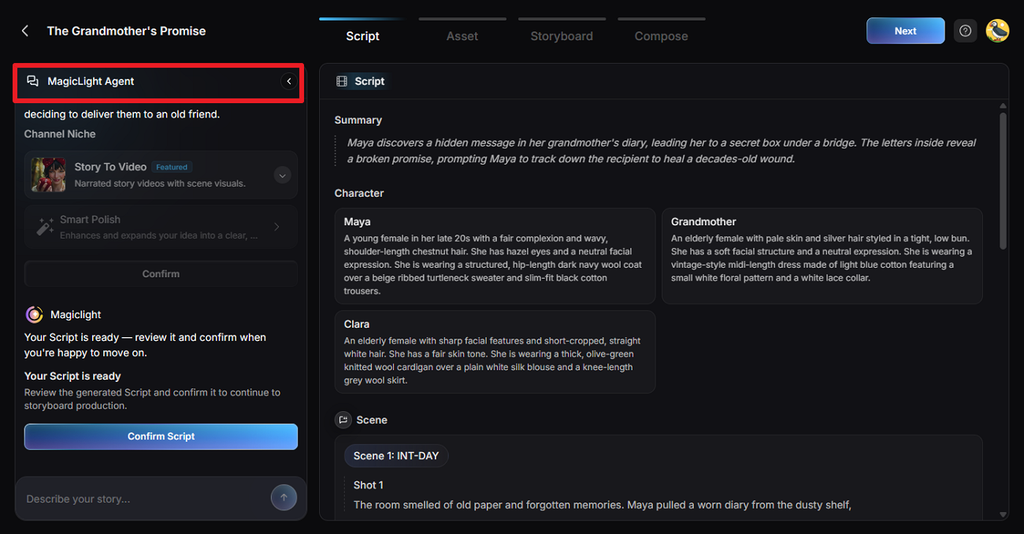
Task: Open the user profile avatar
Action: (x=997, y=31)
